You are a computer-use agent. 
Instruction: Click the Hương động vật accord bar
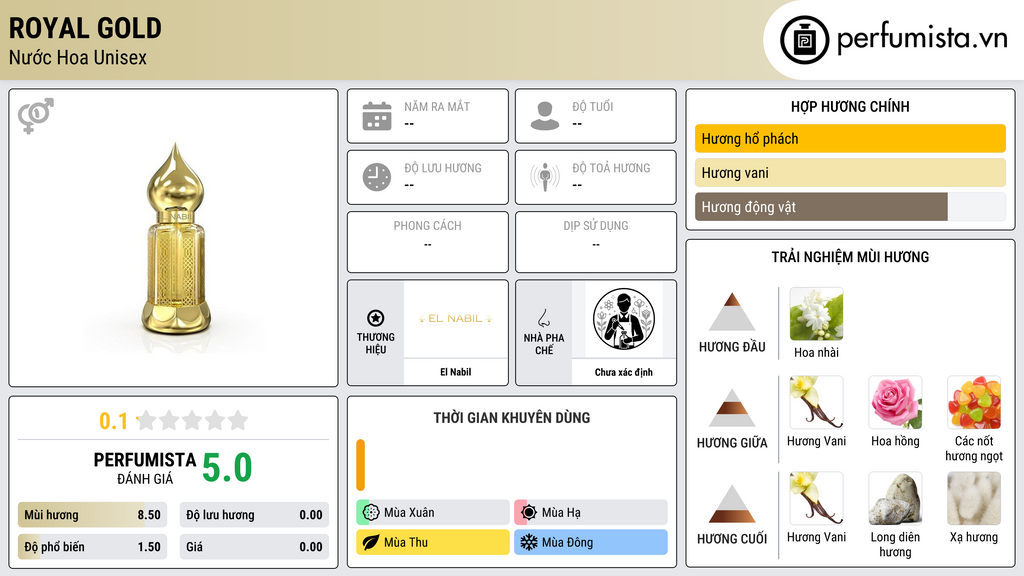850,207
